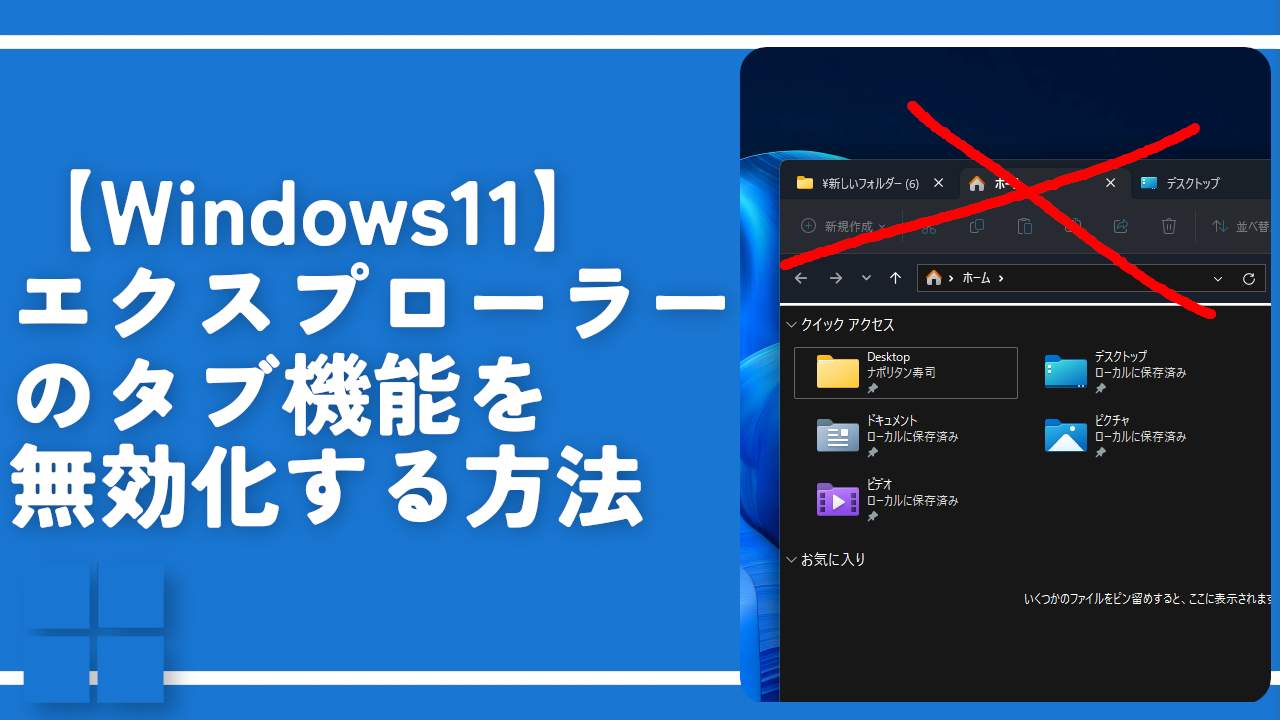Screen dimensions: 1280x720
Task: Select the ホーム tab in Explorer
Action: (1044, 183)
